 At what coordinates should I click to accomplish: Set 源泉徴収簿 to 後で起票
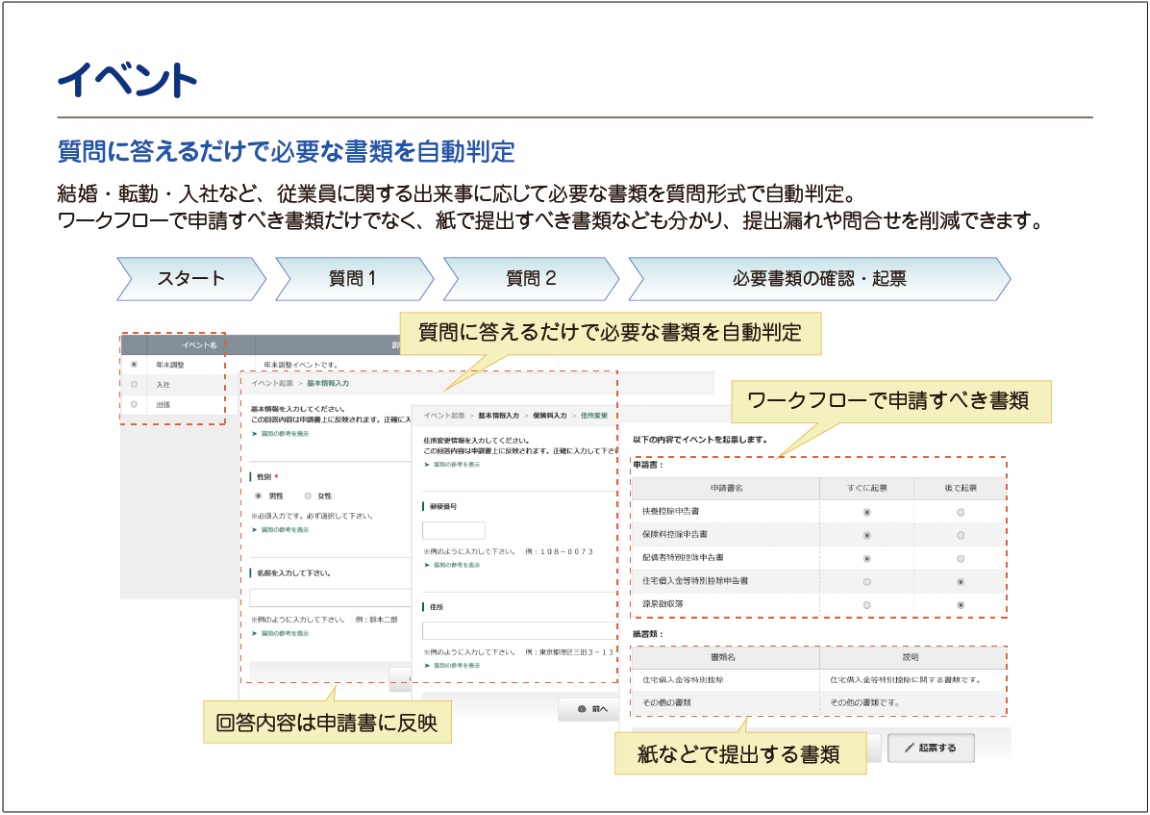[960, 605]
